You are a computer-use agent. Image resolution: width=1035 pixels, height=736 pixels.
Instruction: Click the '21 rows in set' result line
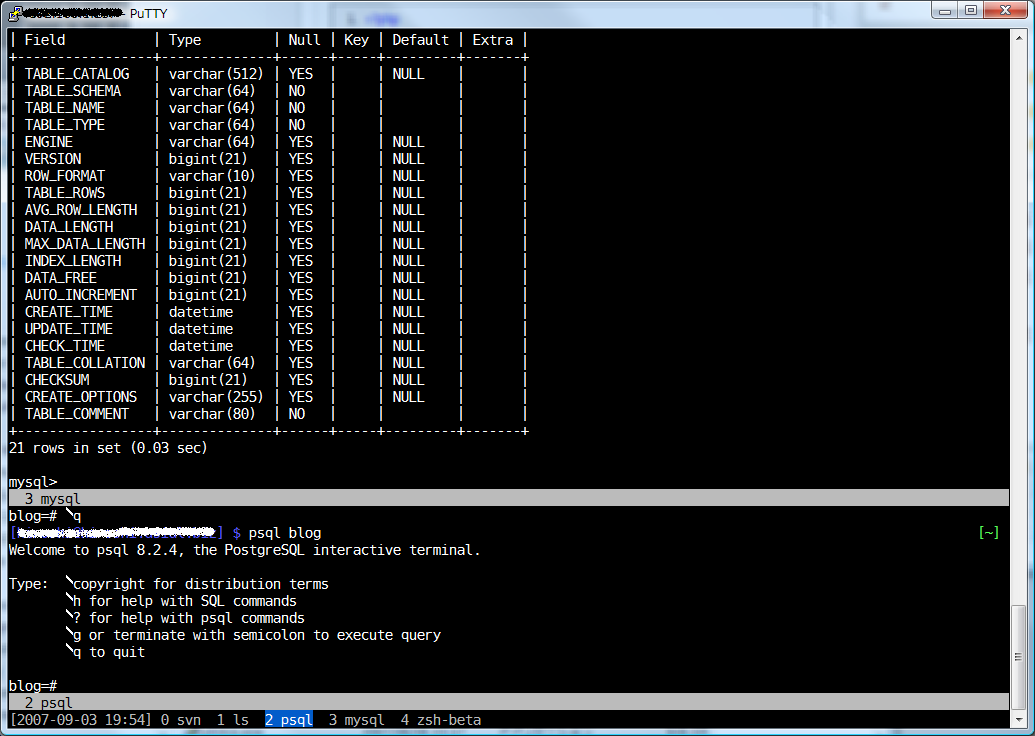108,448
